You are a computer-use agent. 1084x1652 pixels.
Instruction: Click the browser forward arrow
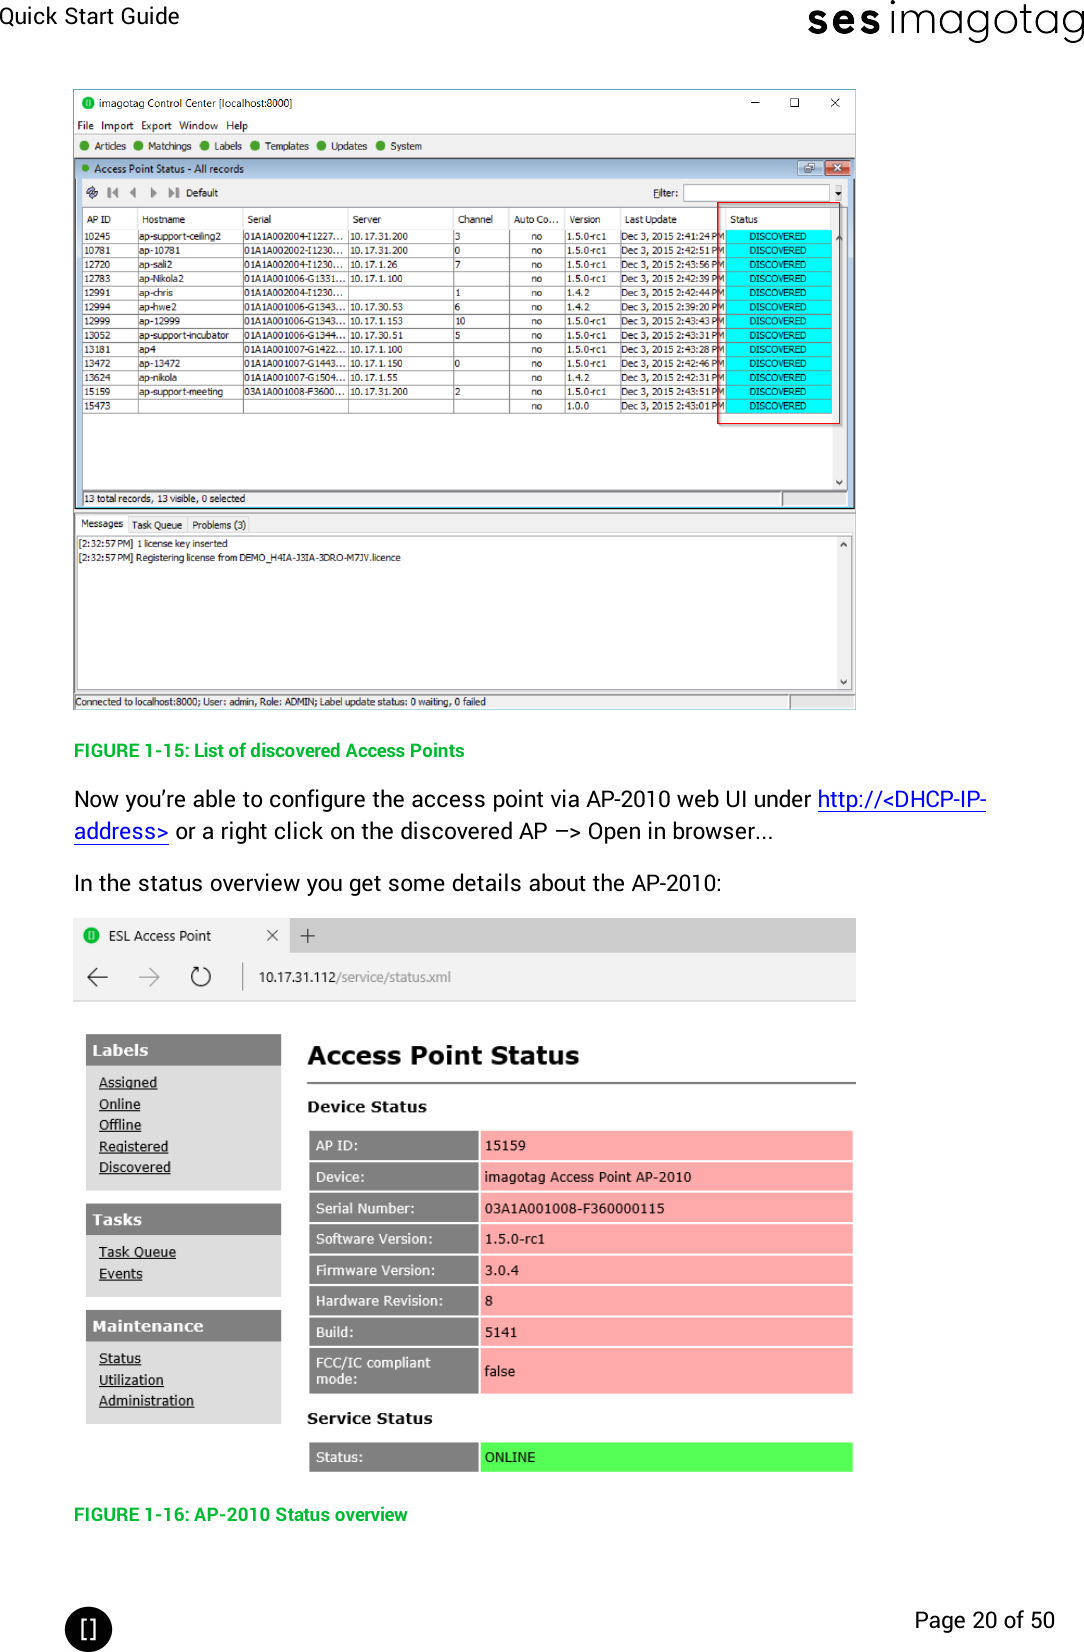[149, 977]
